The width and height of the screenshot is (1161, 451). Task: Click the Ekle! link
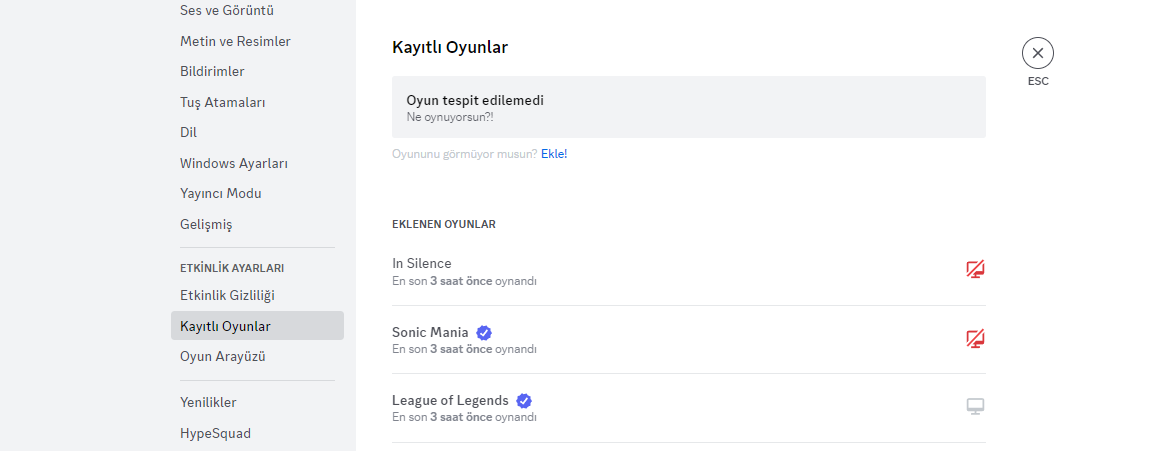coord(554,154)
